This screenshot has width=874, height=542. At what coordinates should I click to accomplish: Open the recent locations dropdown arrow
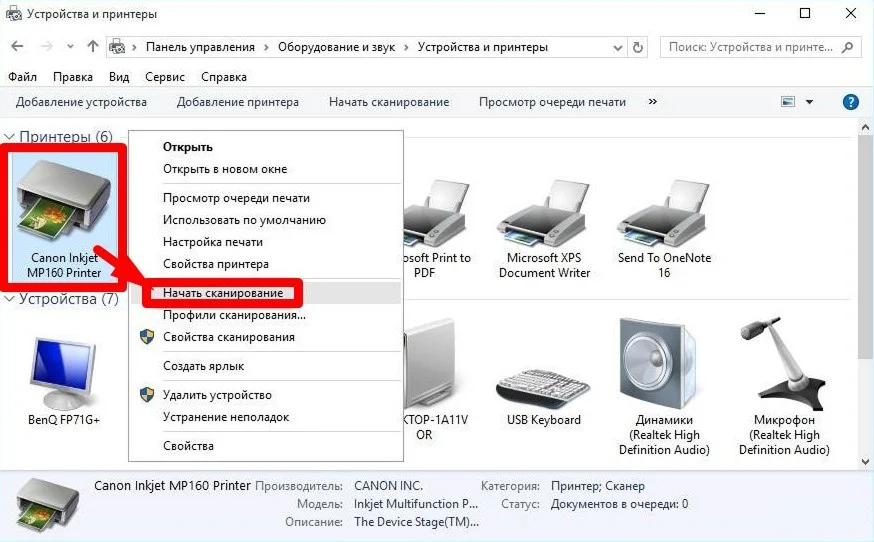pyautogui.click(x=70, y=47)
